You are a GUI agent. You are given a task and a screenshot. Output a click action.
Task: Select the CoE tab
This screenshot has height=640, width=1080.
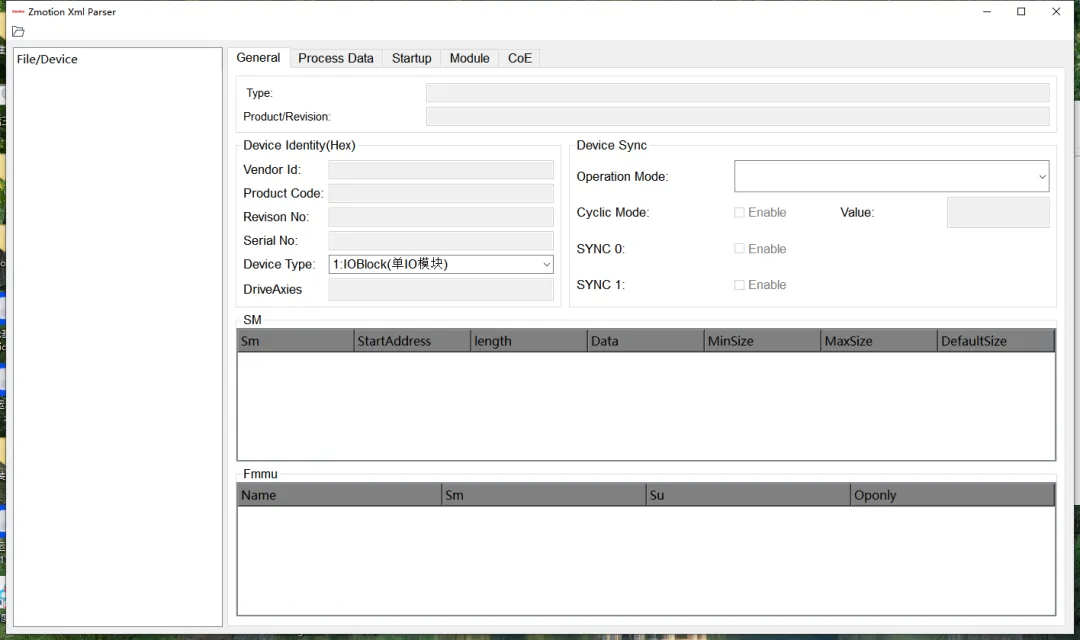coord(519,59)
